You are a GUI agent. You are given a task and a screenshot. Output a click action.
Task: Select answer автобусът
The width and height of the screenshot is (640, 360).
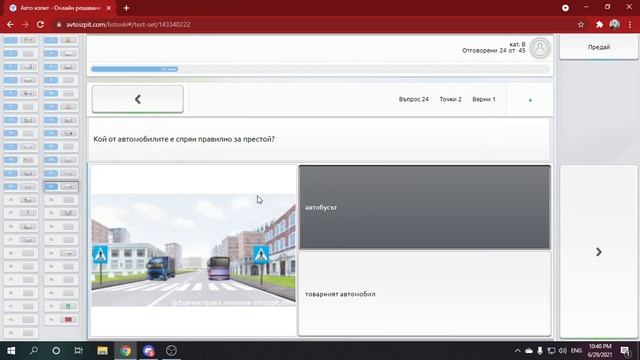424,207
